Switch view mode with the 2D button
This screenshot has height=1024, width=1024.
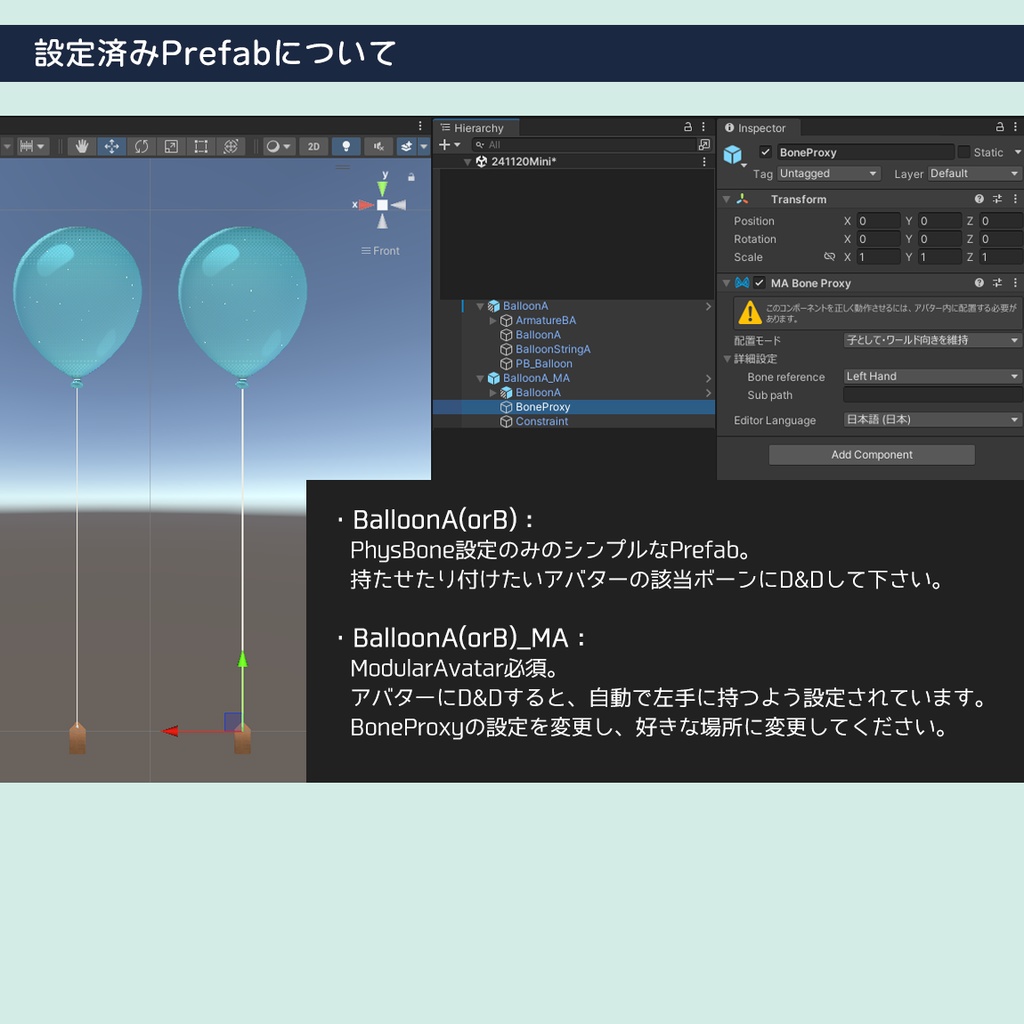click(x=313, y=146)
